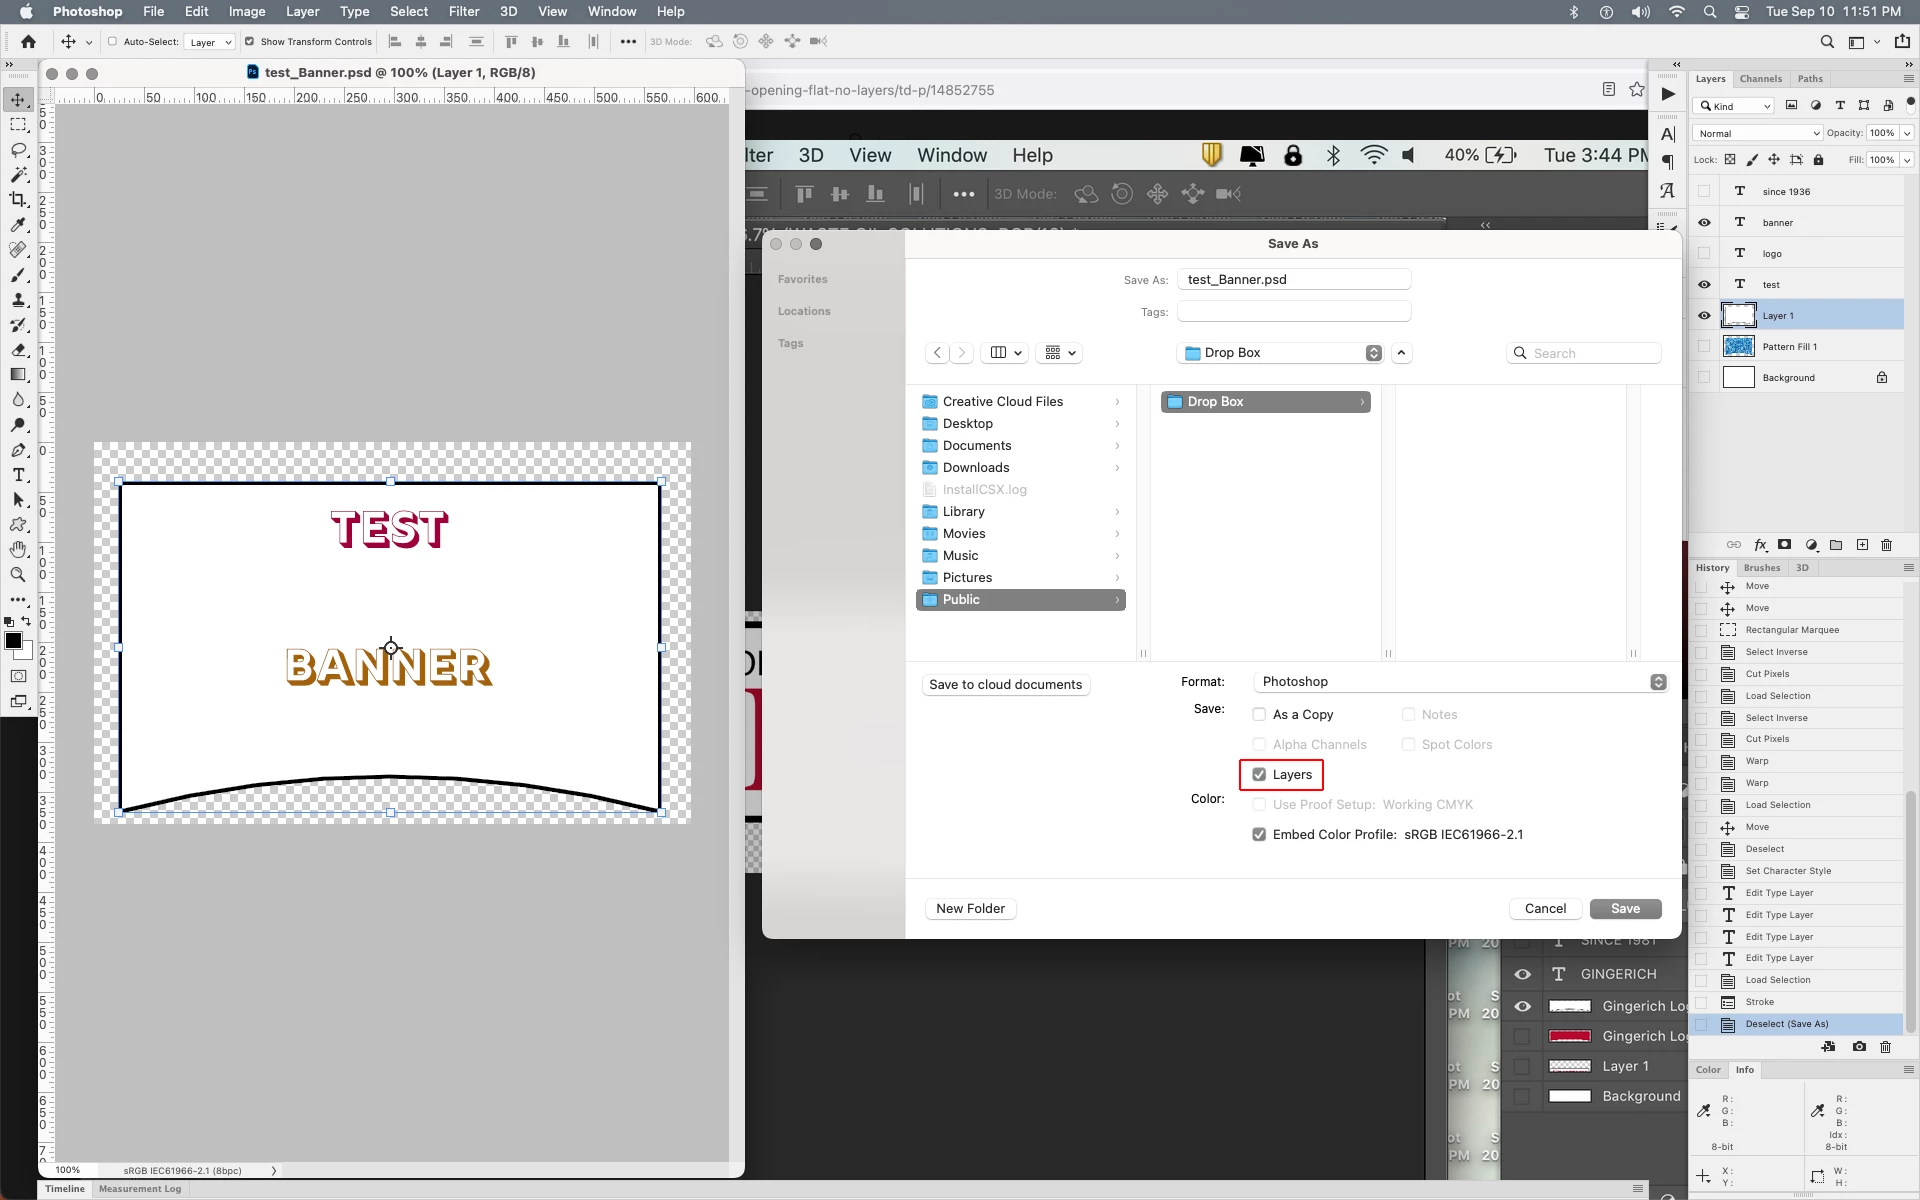The image size is (1920, 1200).
Task: Select the Lasso tool
Action: (x=18, y=150)
